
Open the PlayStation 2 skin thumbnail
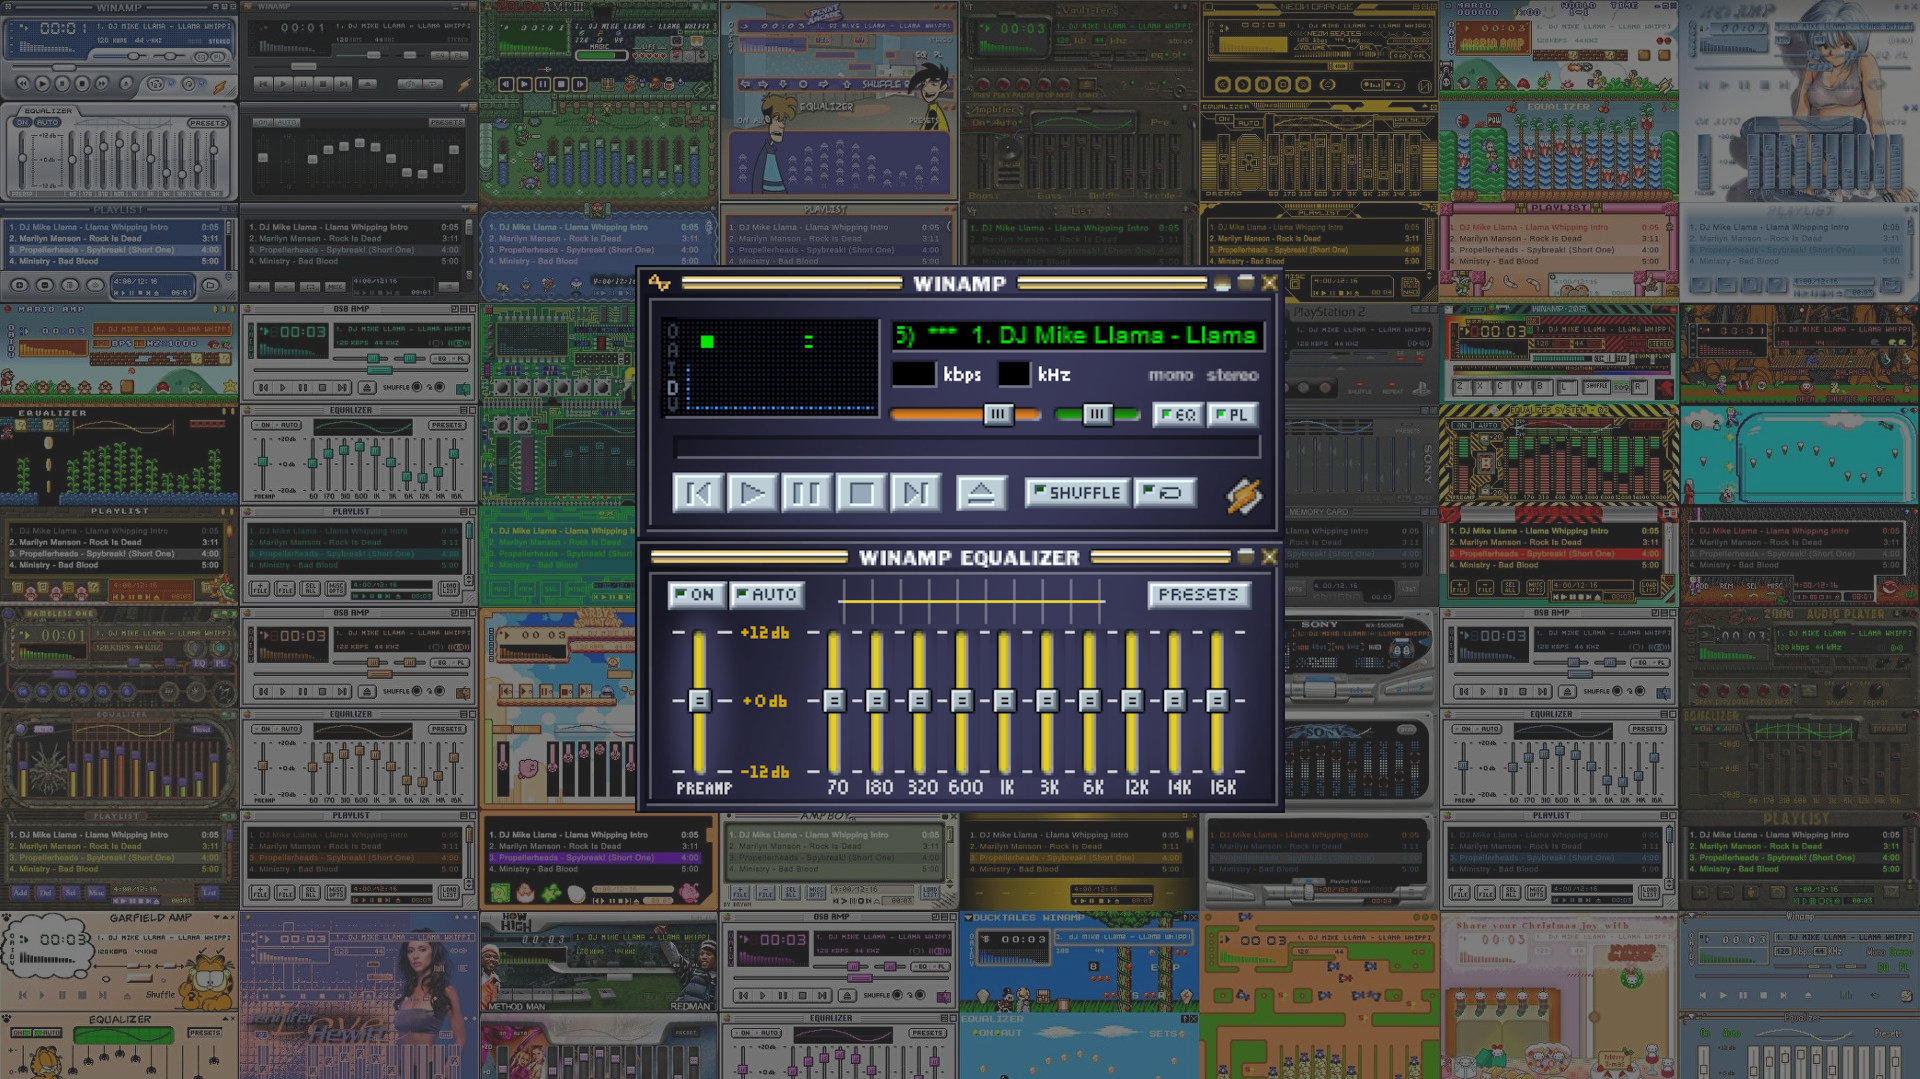click(x=1359, y=455)
